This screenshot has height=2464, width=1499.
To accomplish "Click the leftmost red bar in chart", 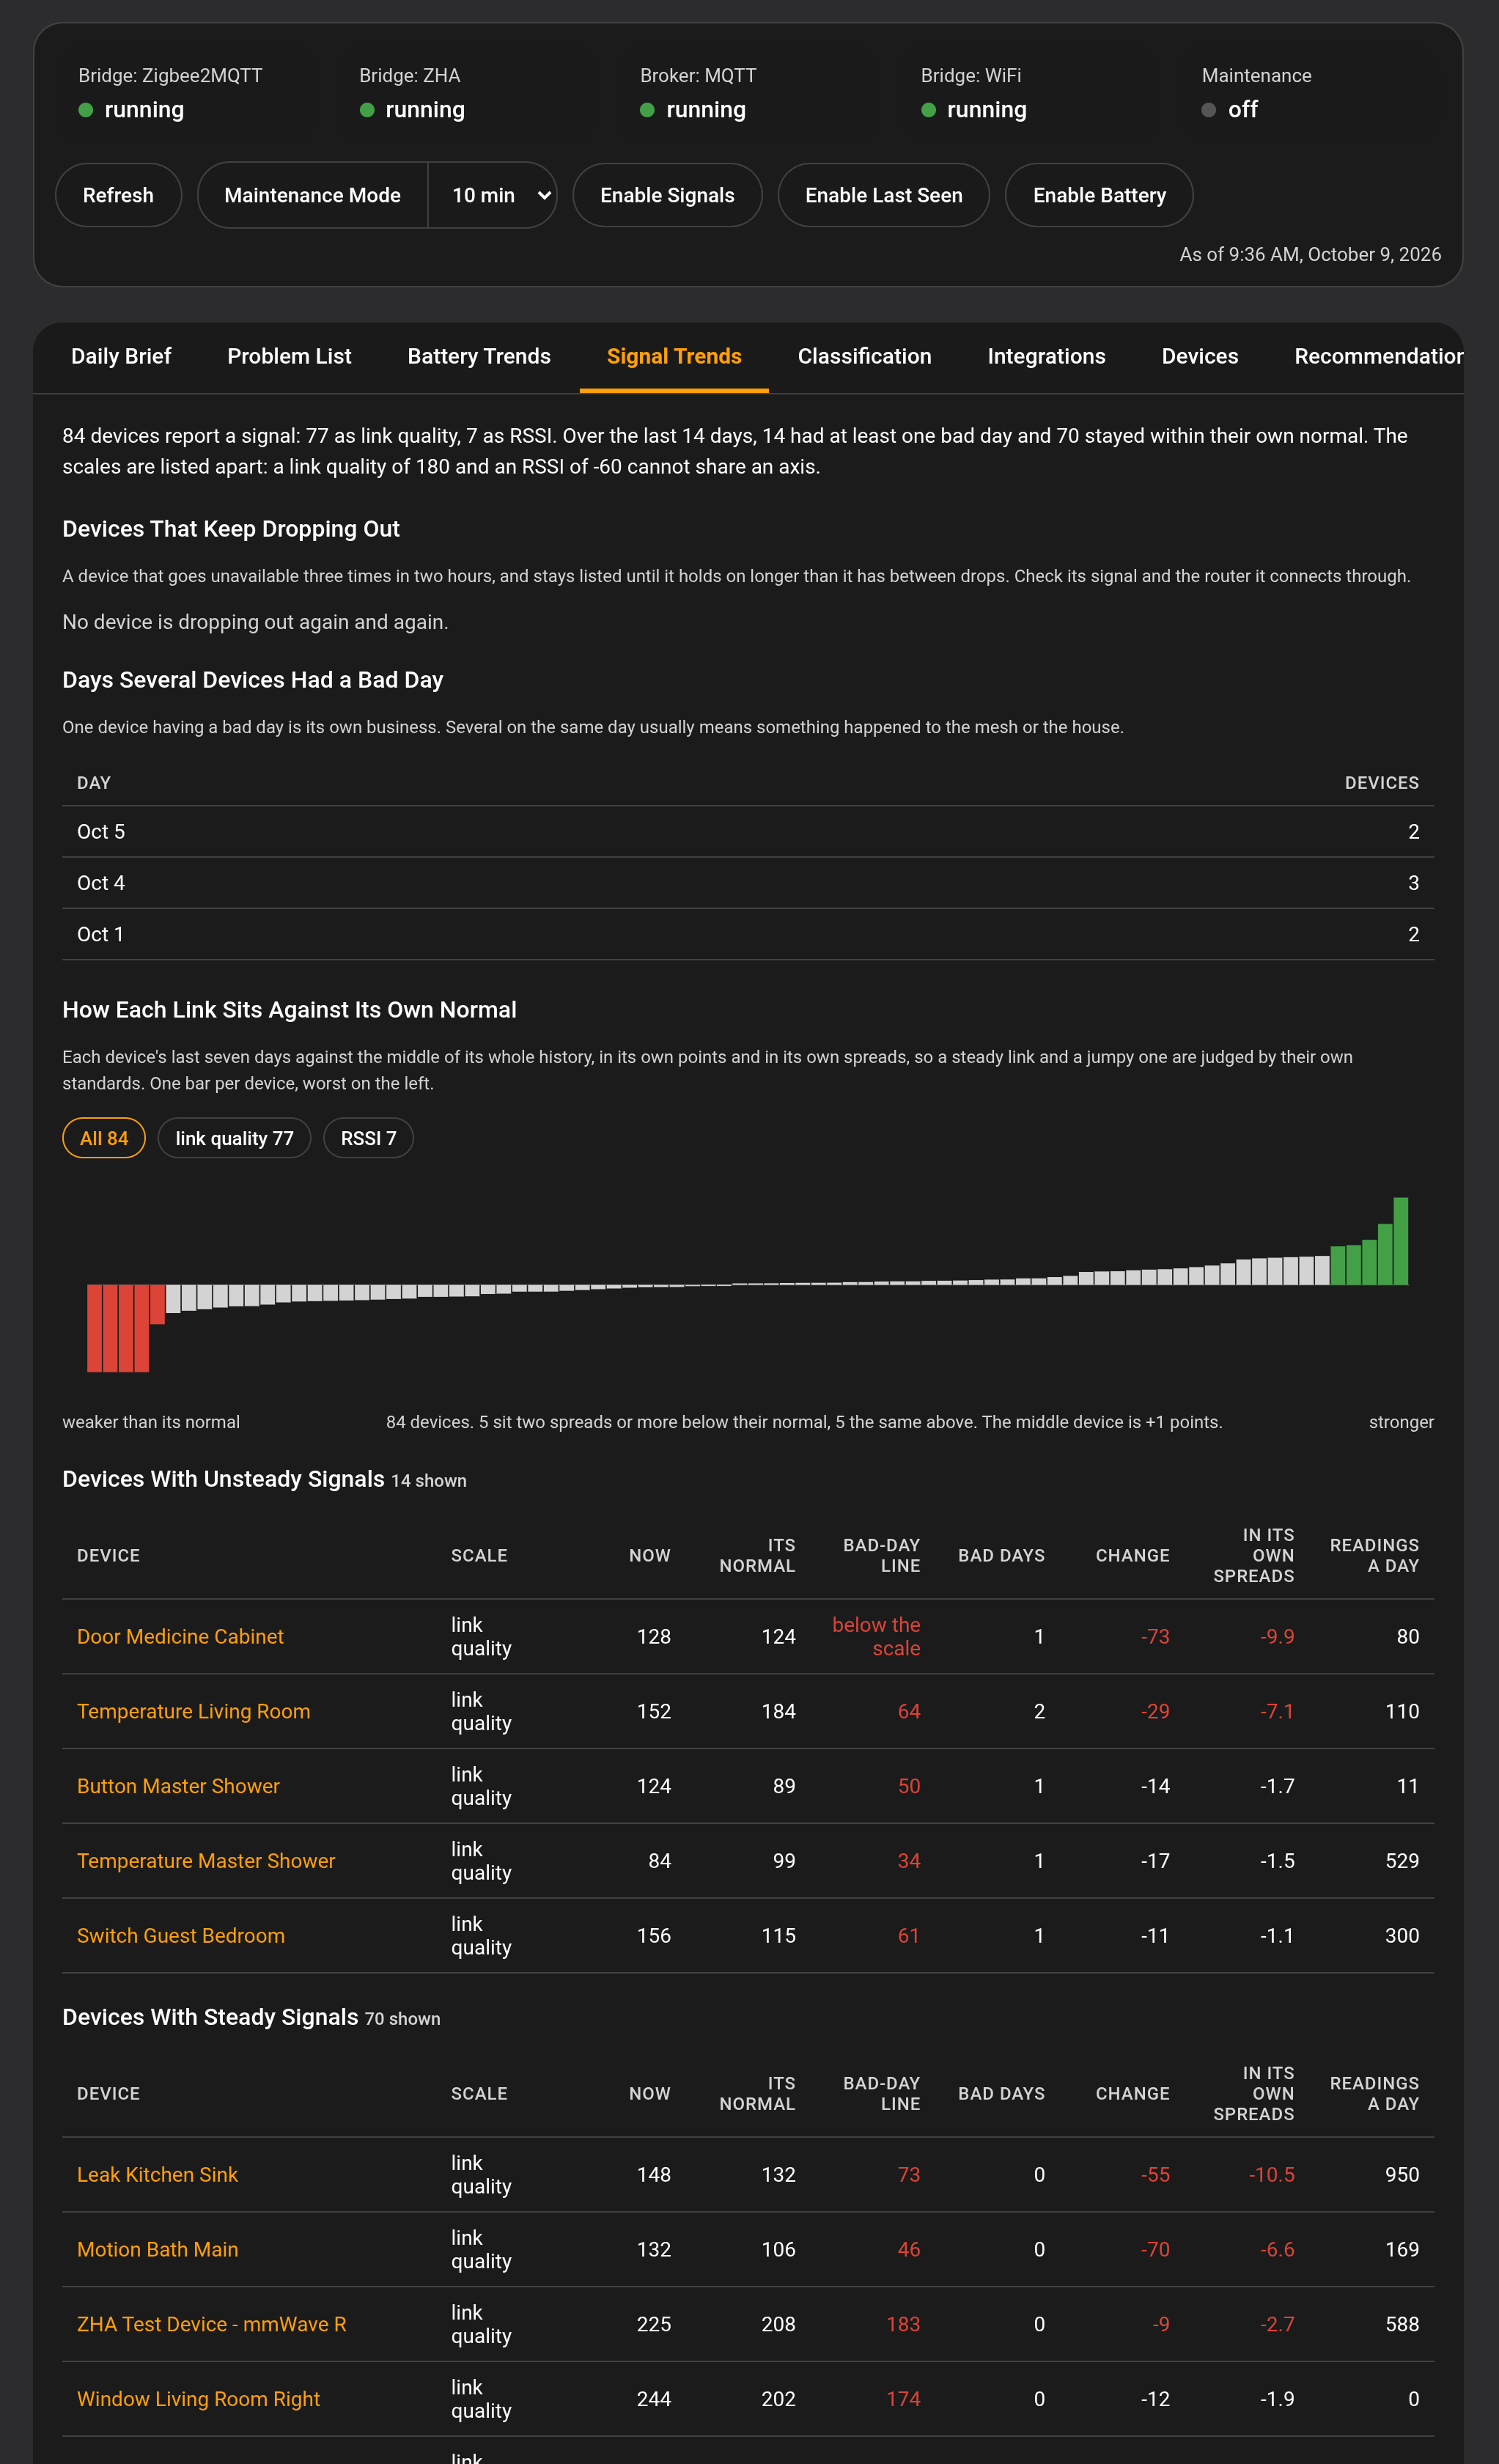I will [x=94, y=1328].
